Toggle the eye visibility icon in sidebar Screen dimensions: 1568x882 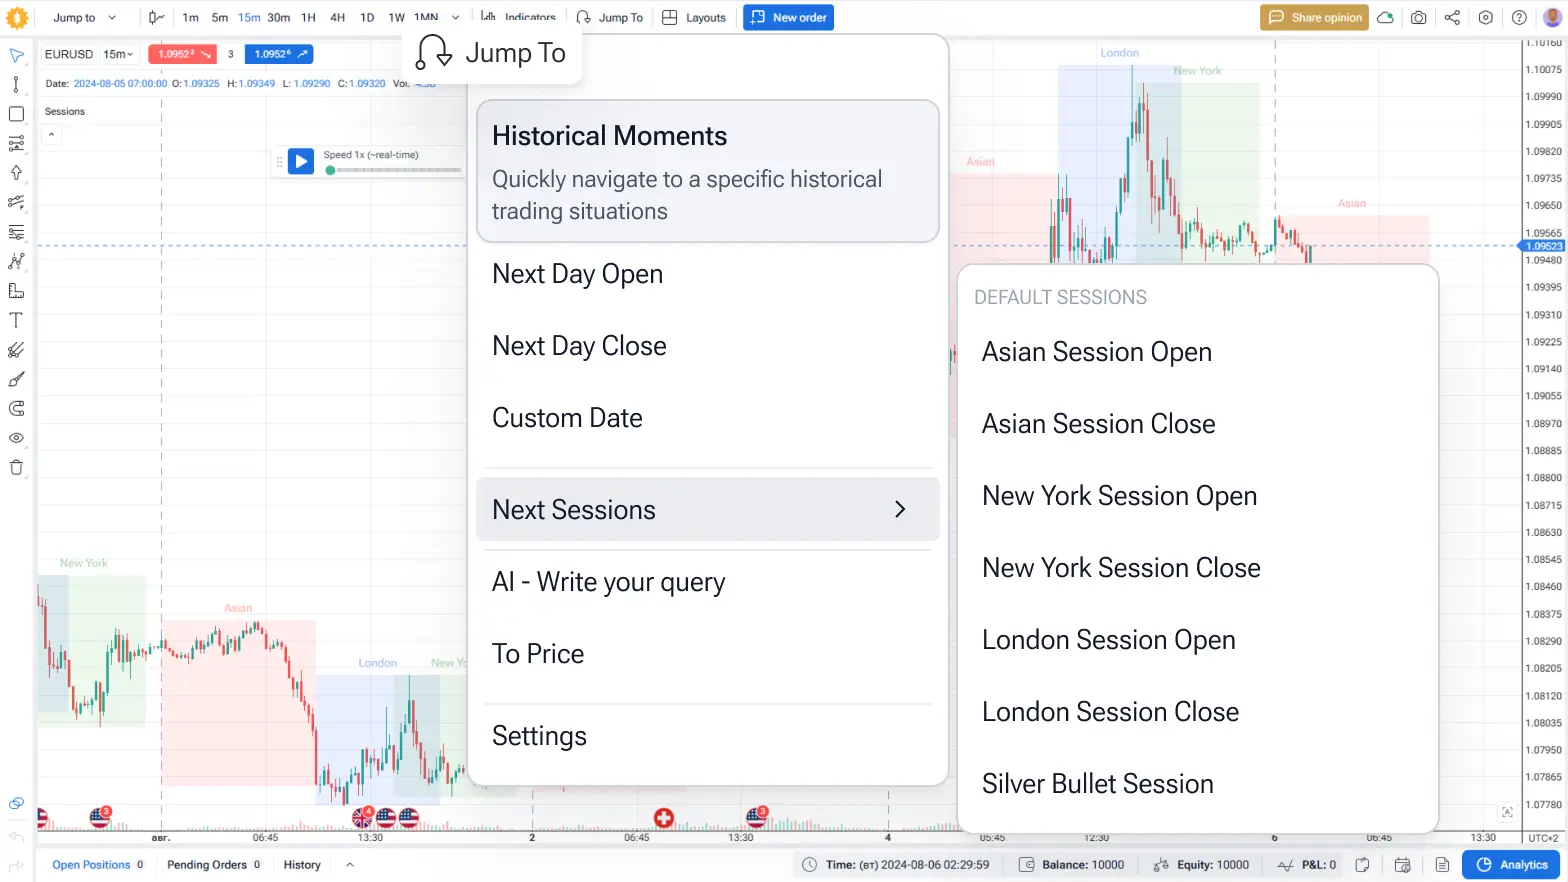[x=16, y=438]
